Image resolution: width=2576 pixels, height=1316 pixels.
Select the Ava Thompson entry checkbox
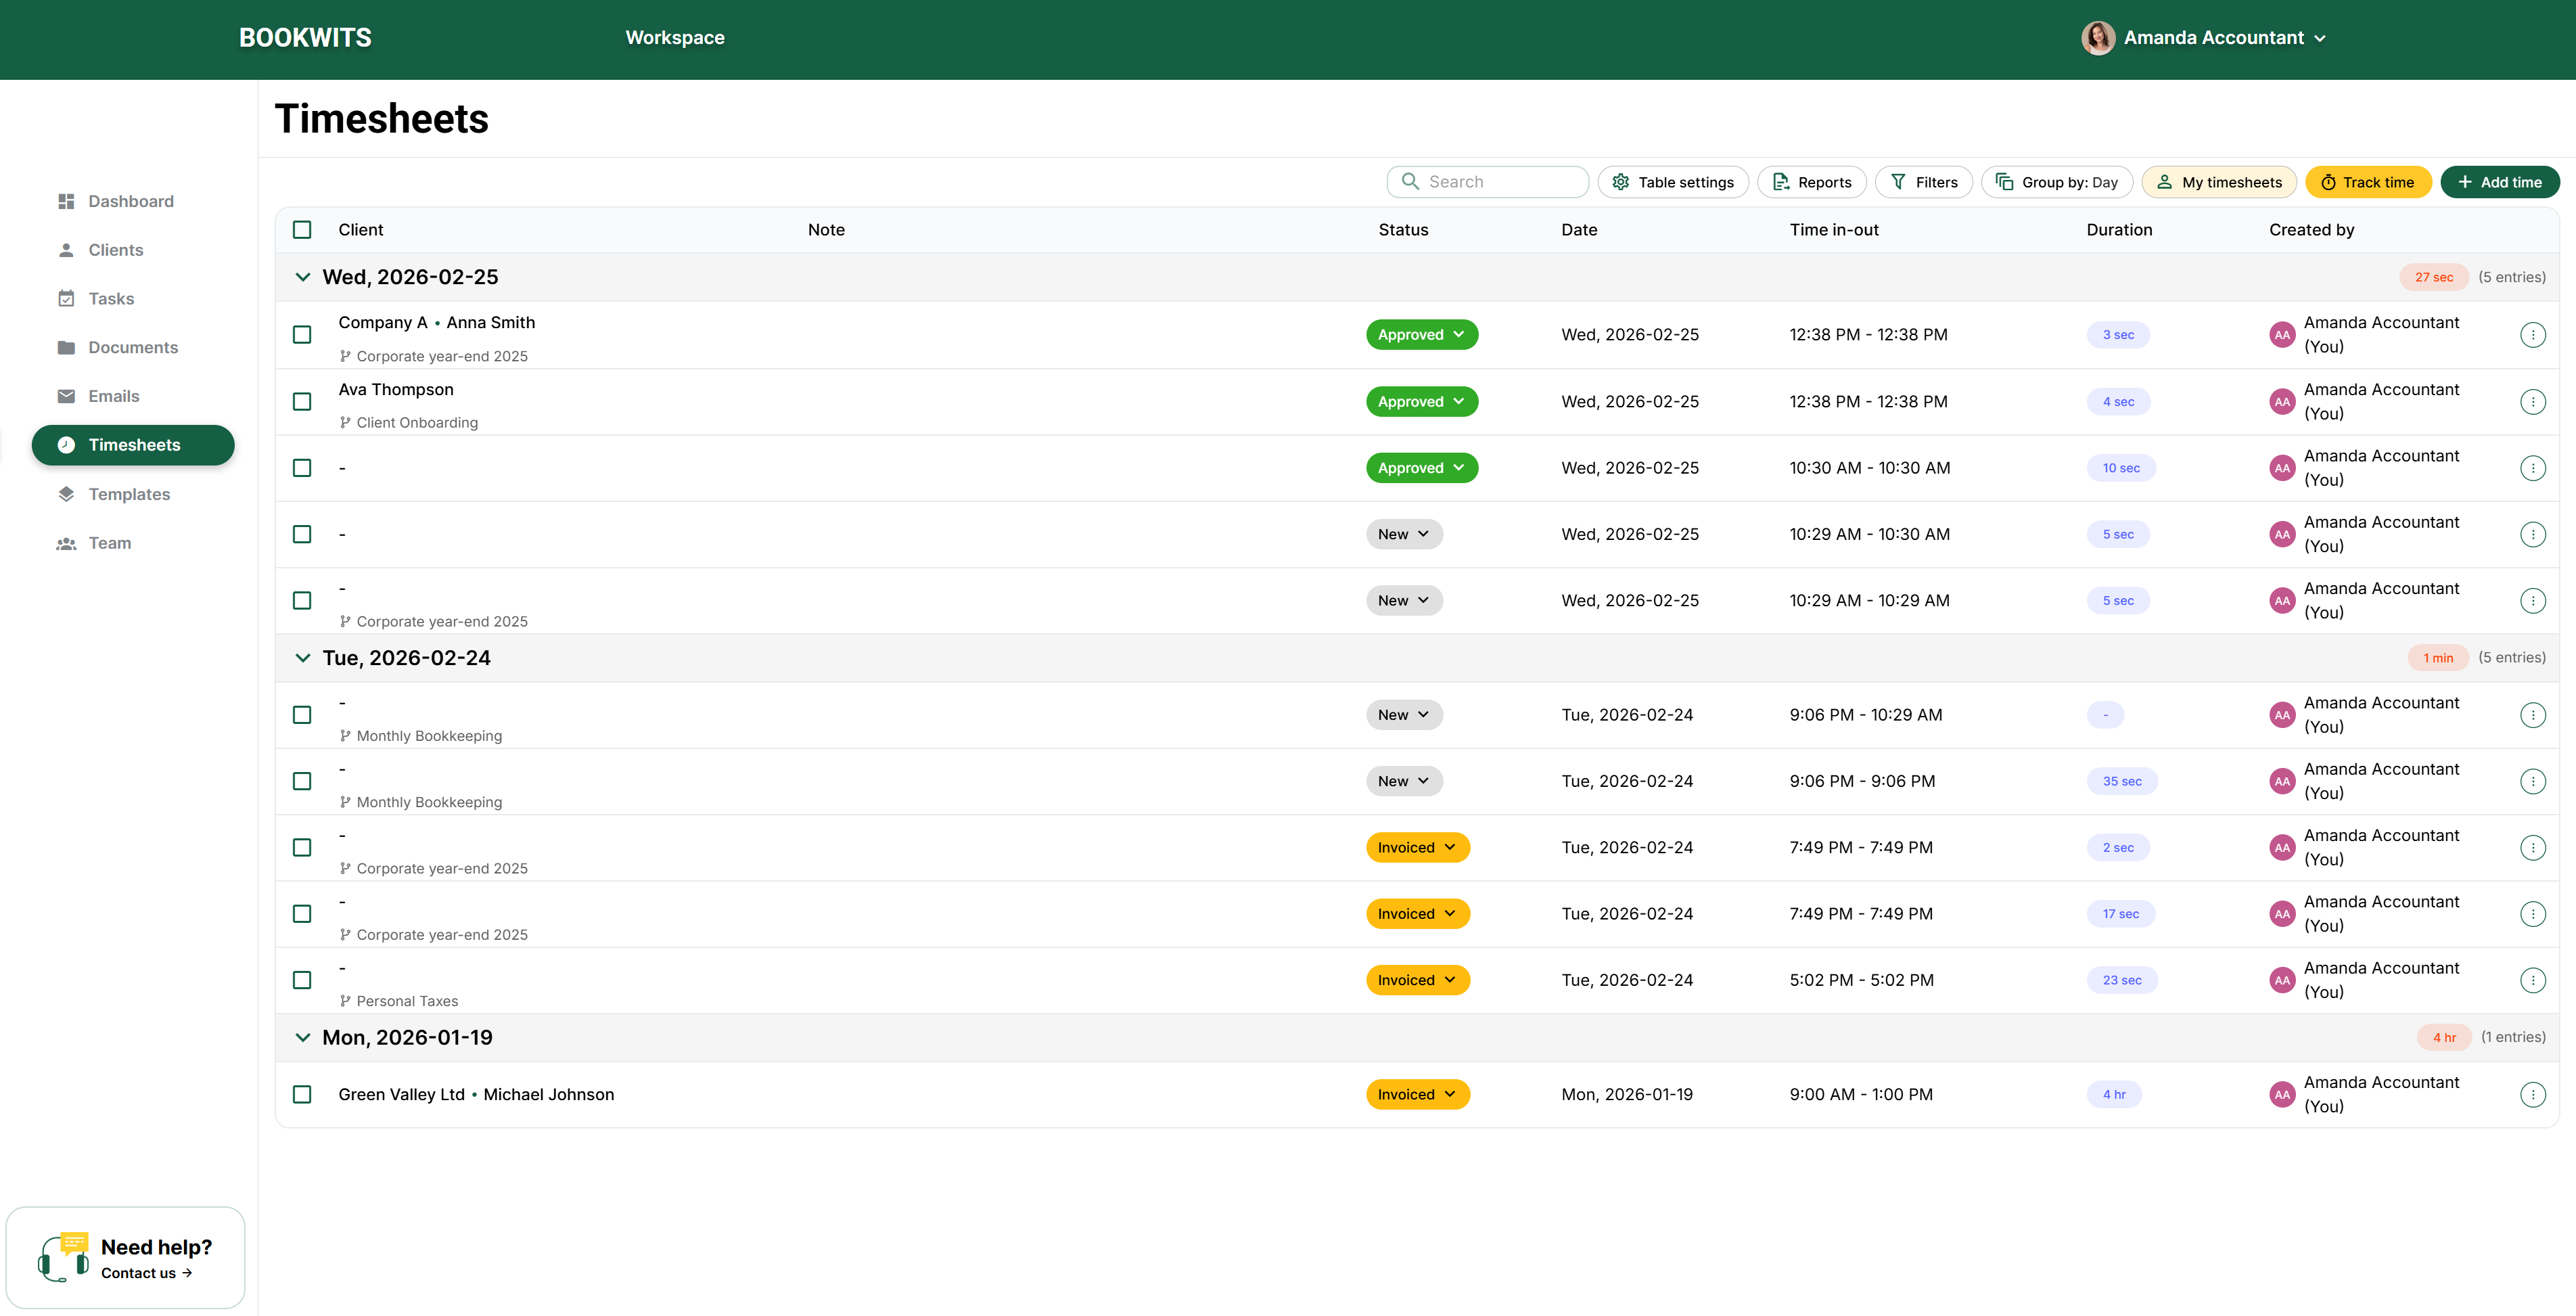302,402
